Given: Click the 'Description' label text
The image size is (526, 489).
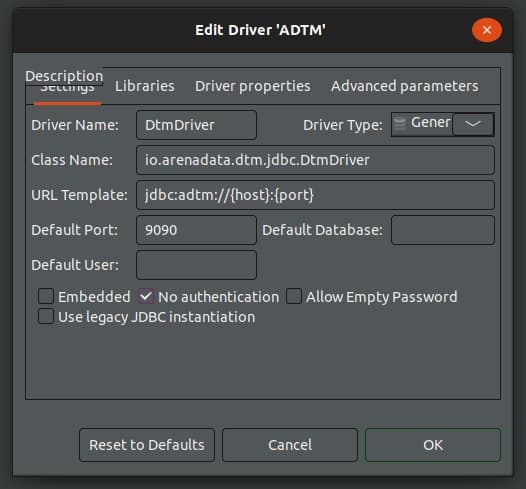Looking at the screenshot, I should tap(64, 76).
